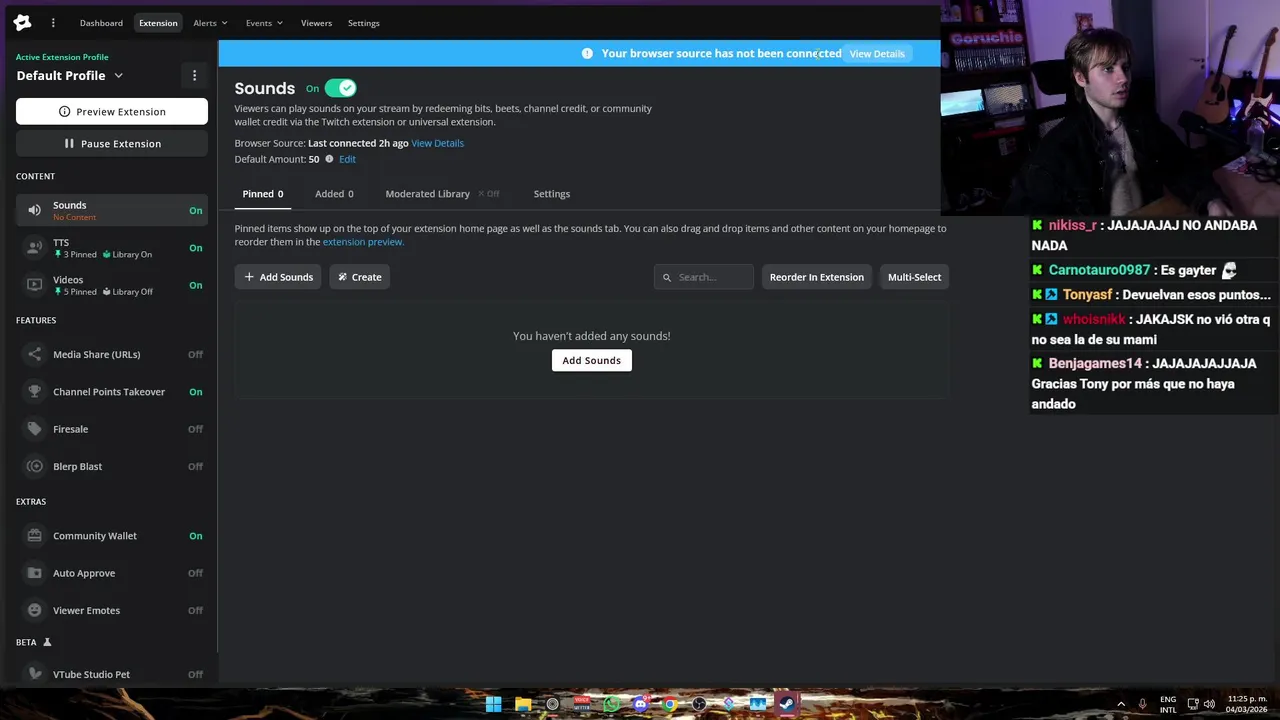
Task: Open the Windows Start menu
Action: 493,704
